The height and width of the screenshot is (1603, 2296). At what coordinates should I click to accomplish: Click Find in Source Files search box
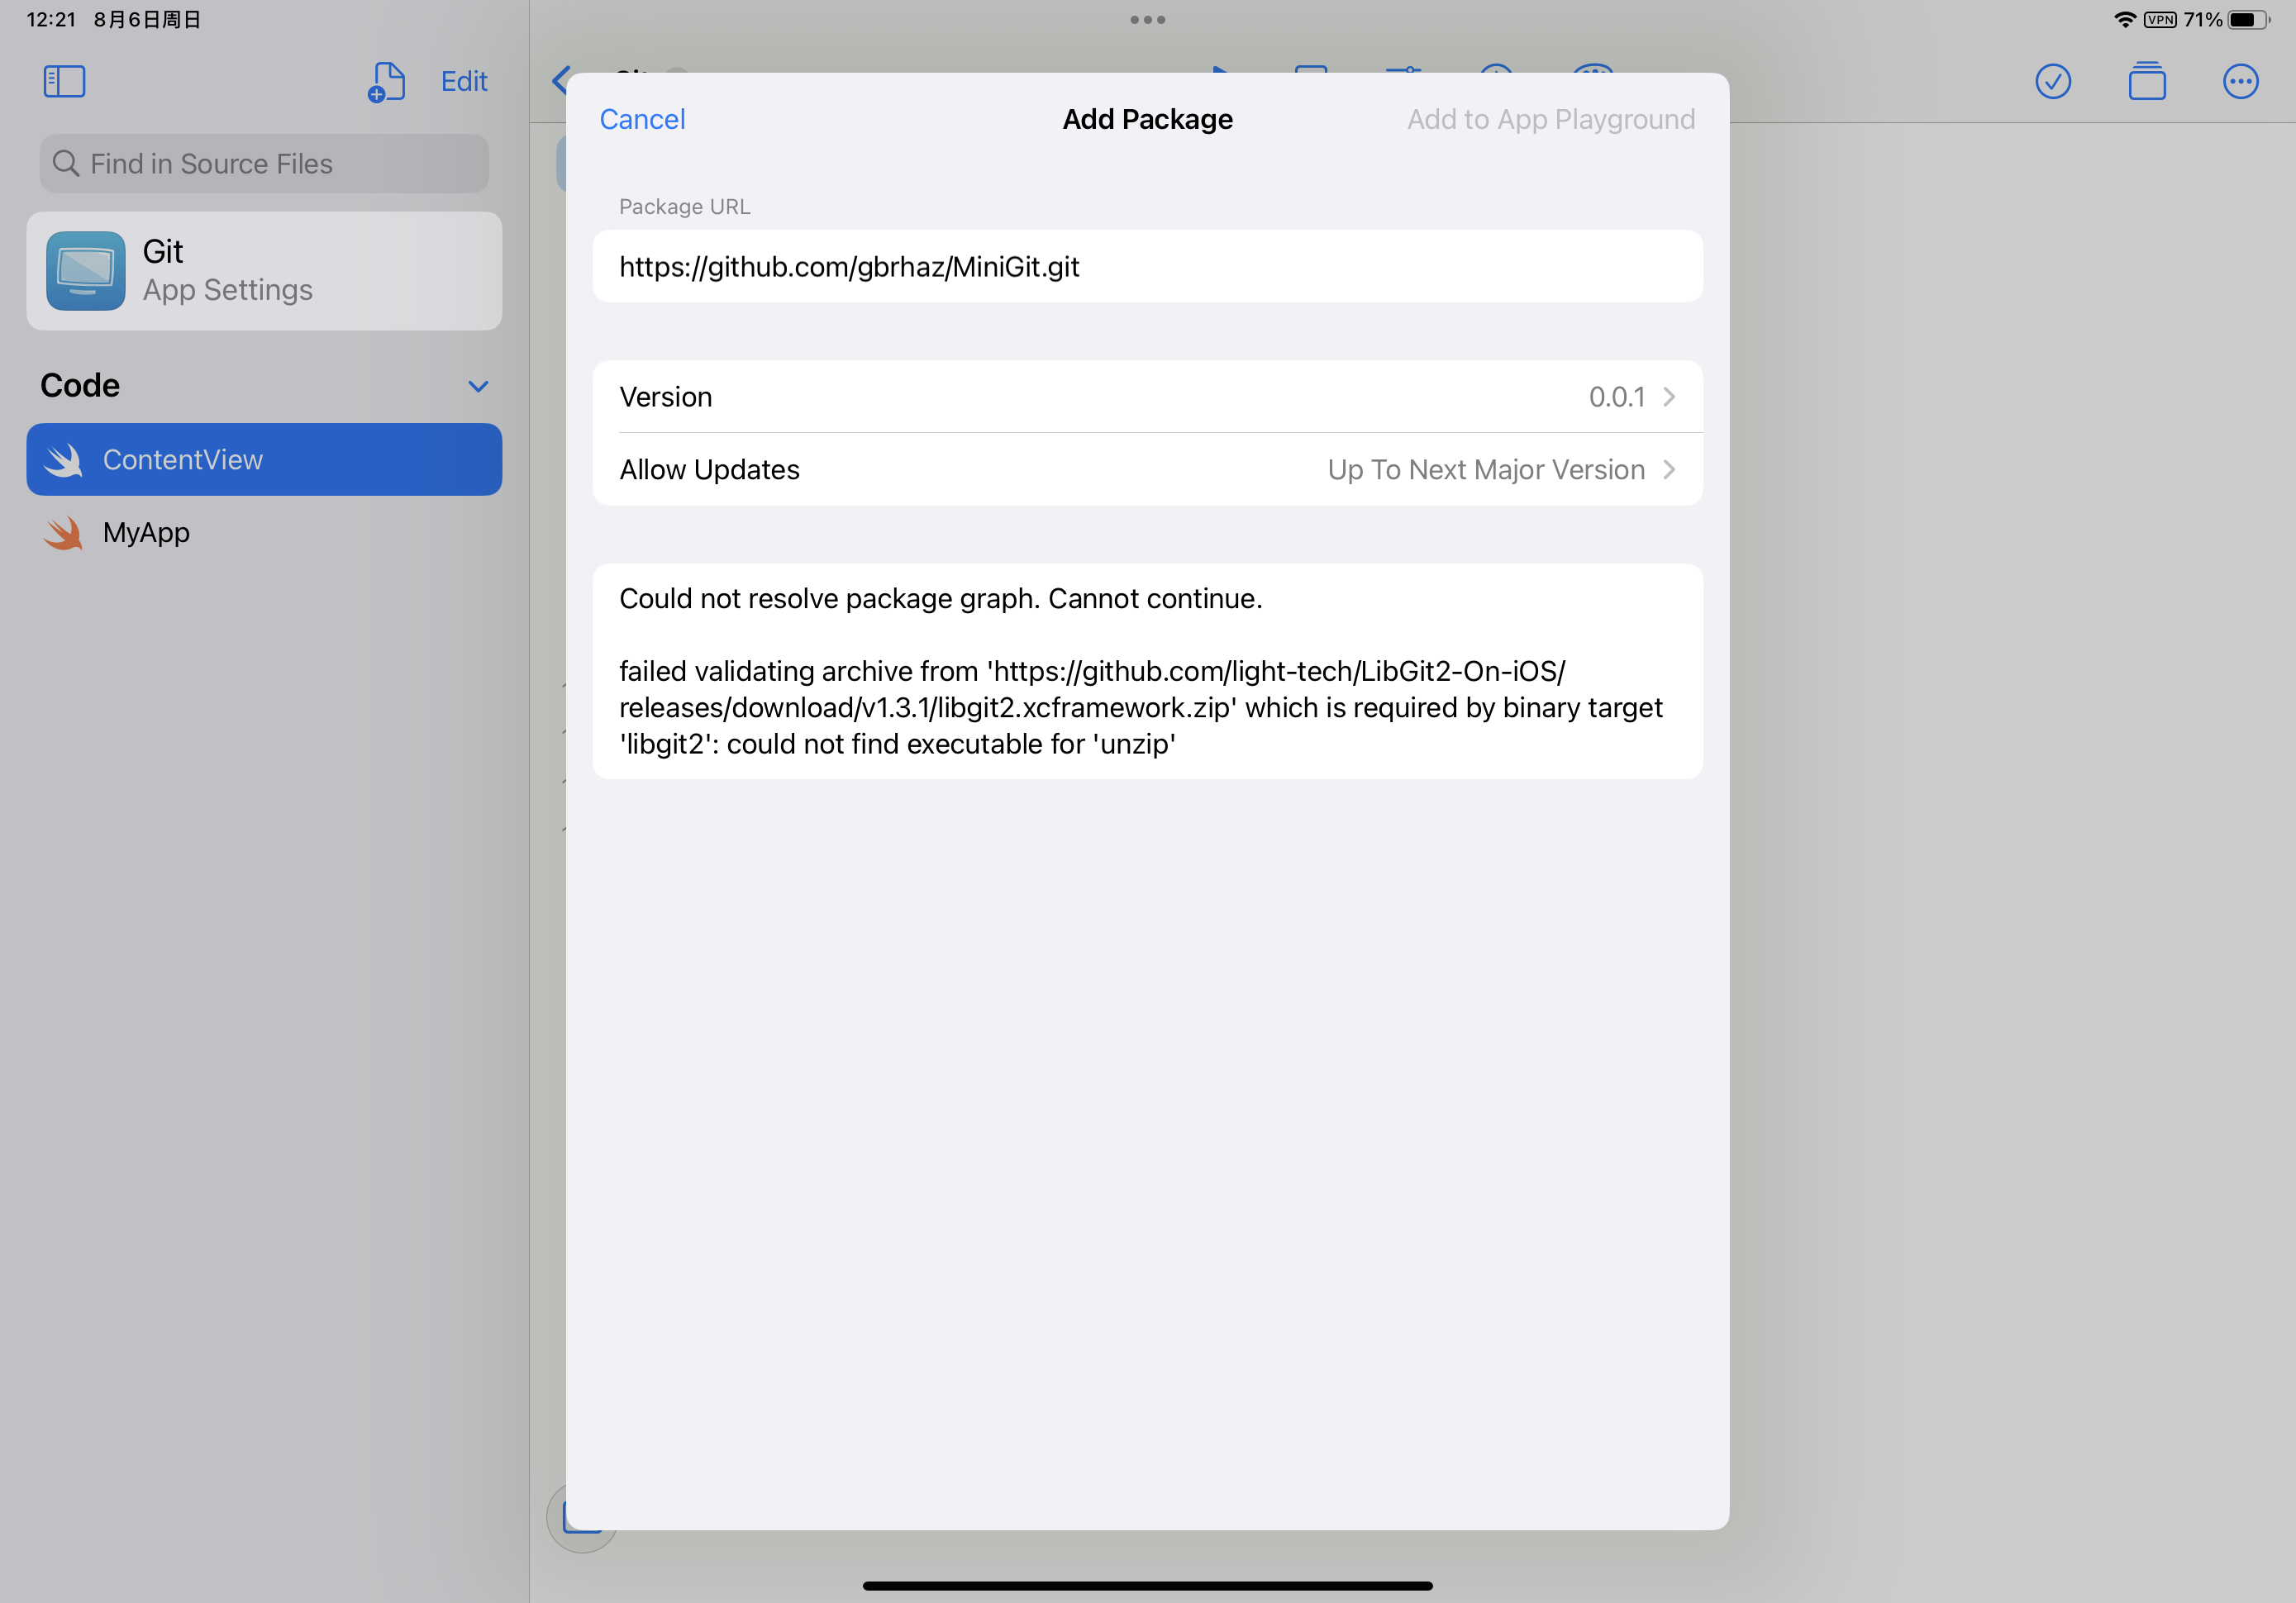263,163
